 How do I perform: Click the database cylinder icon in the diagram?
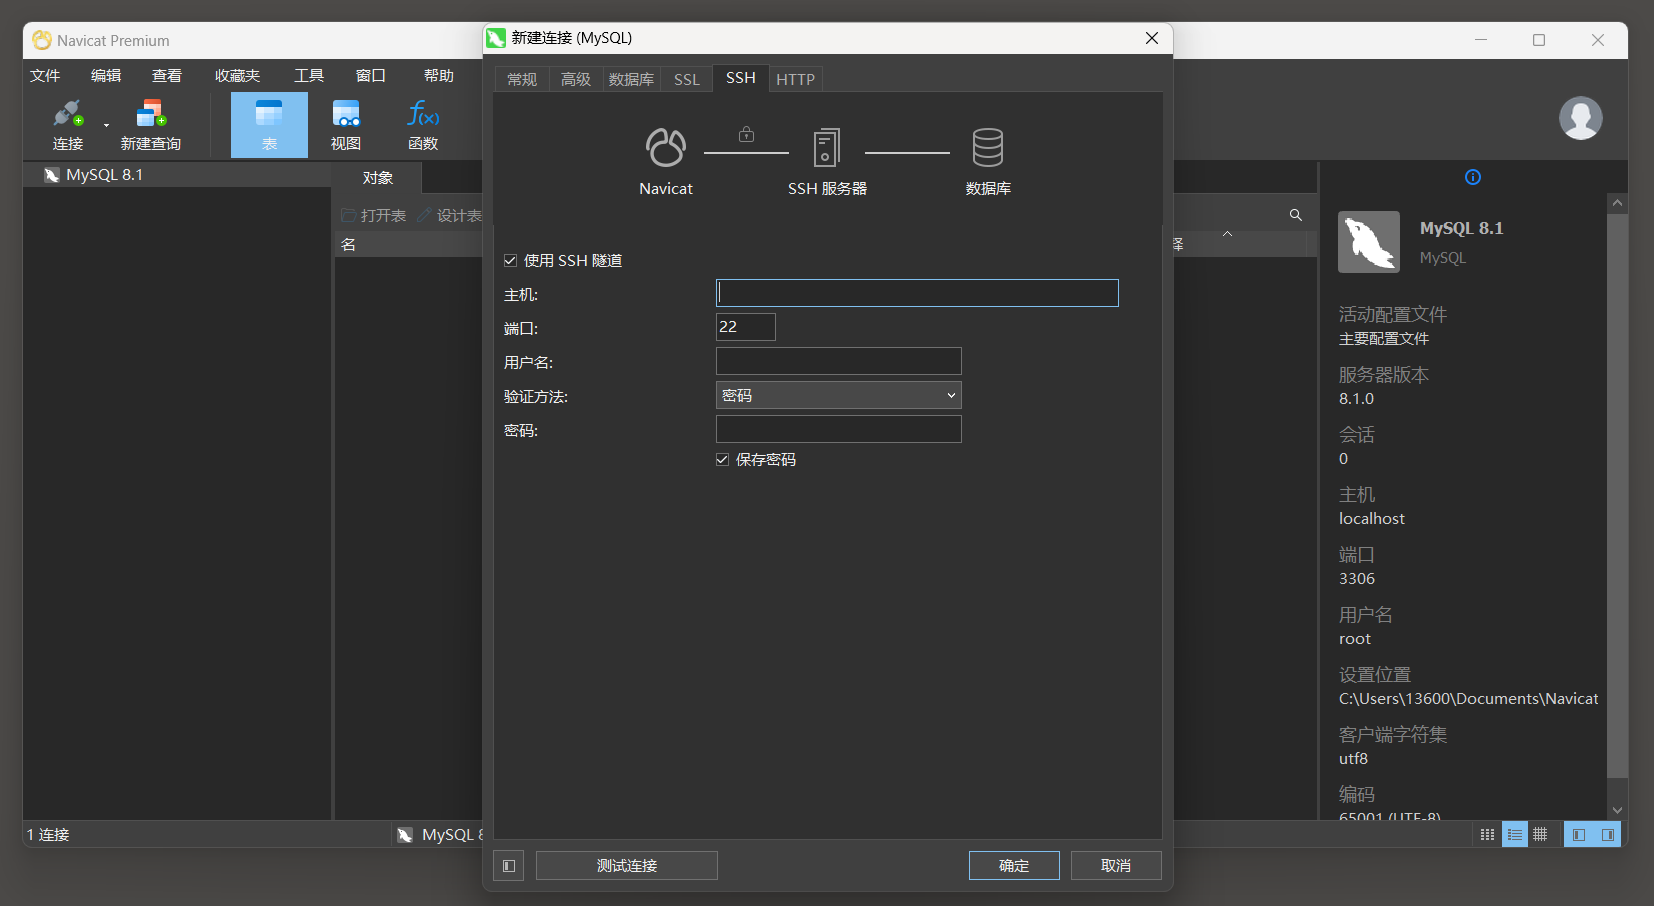[988, 147]
